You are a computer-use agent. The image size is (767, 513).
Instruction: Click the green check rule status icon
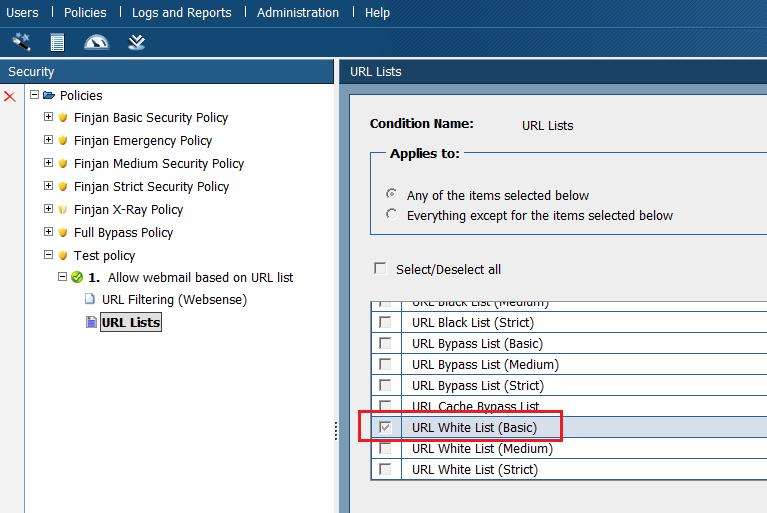[77, 278]
